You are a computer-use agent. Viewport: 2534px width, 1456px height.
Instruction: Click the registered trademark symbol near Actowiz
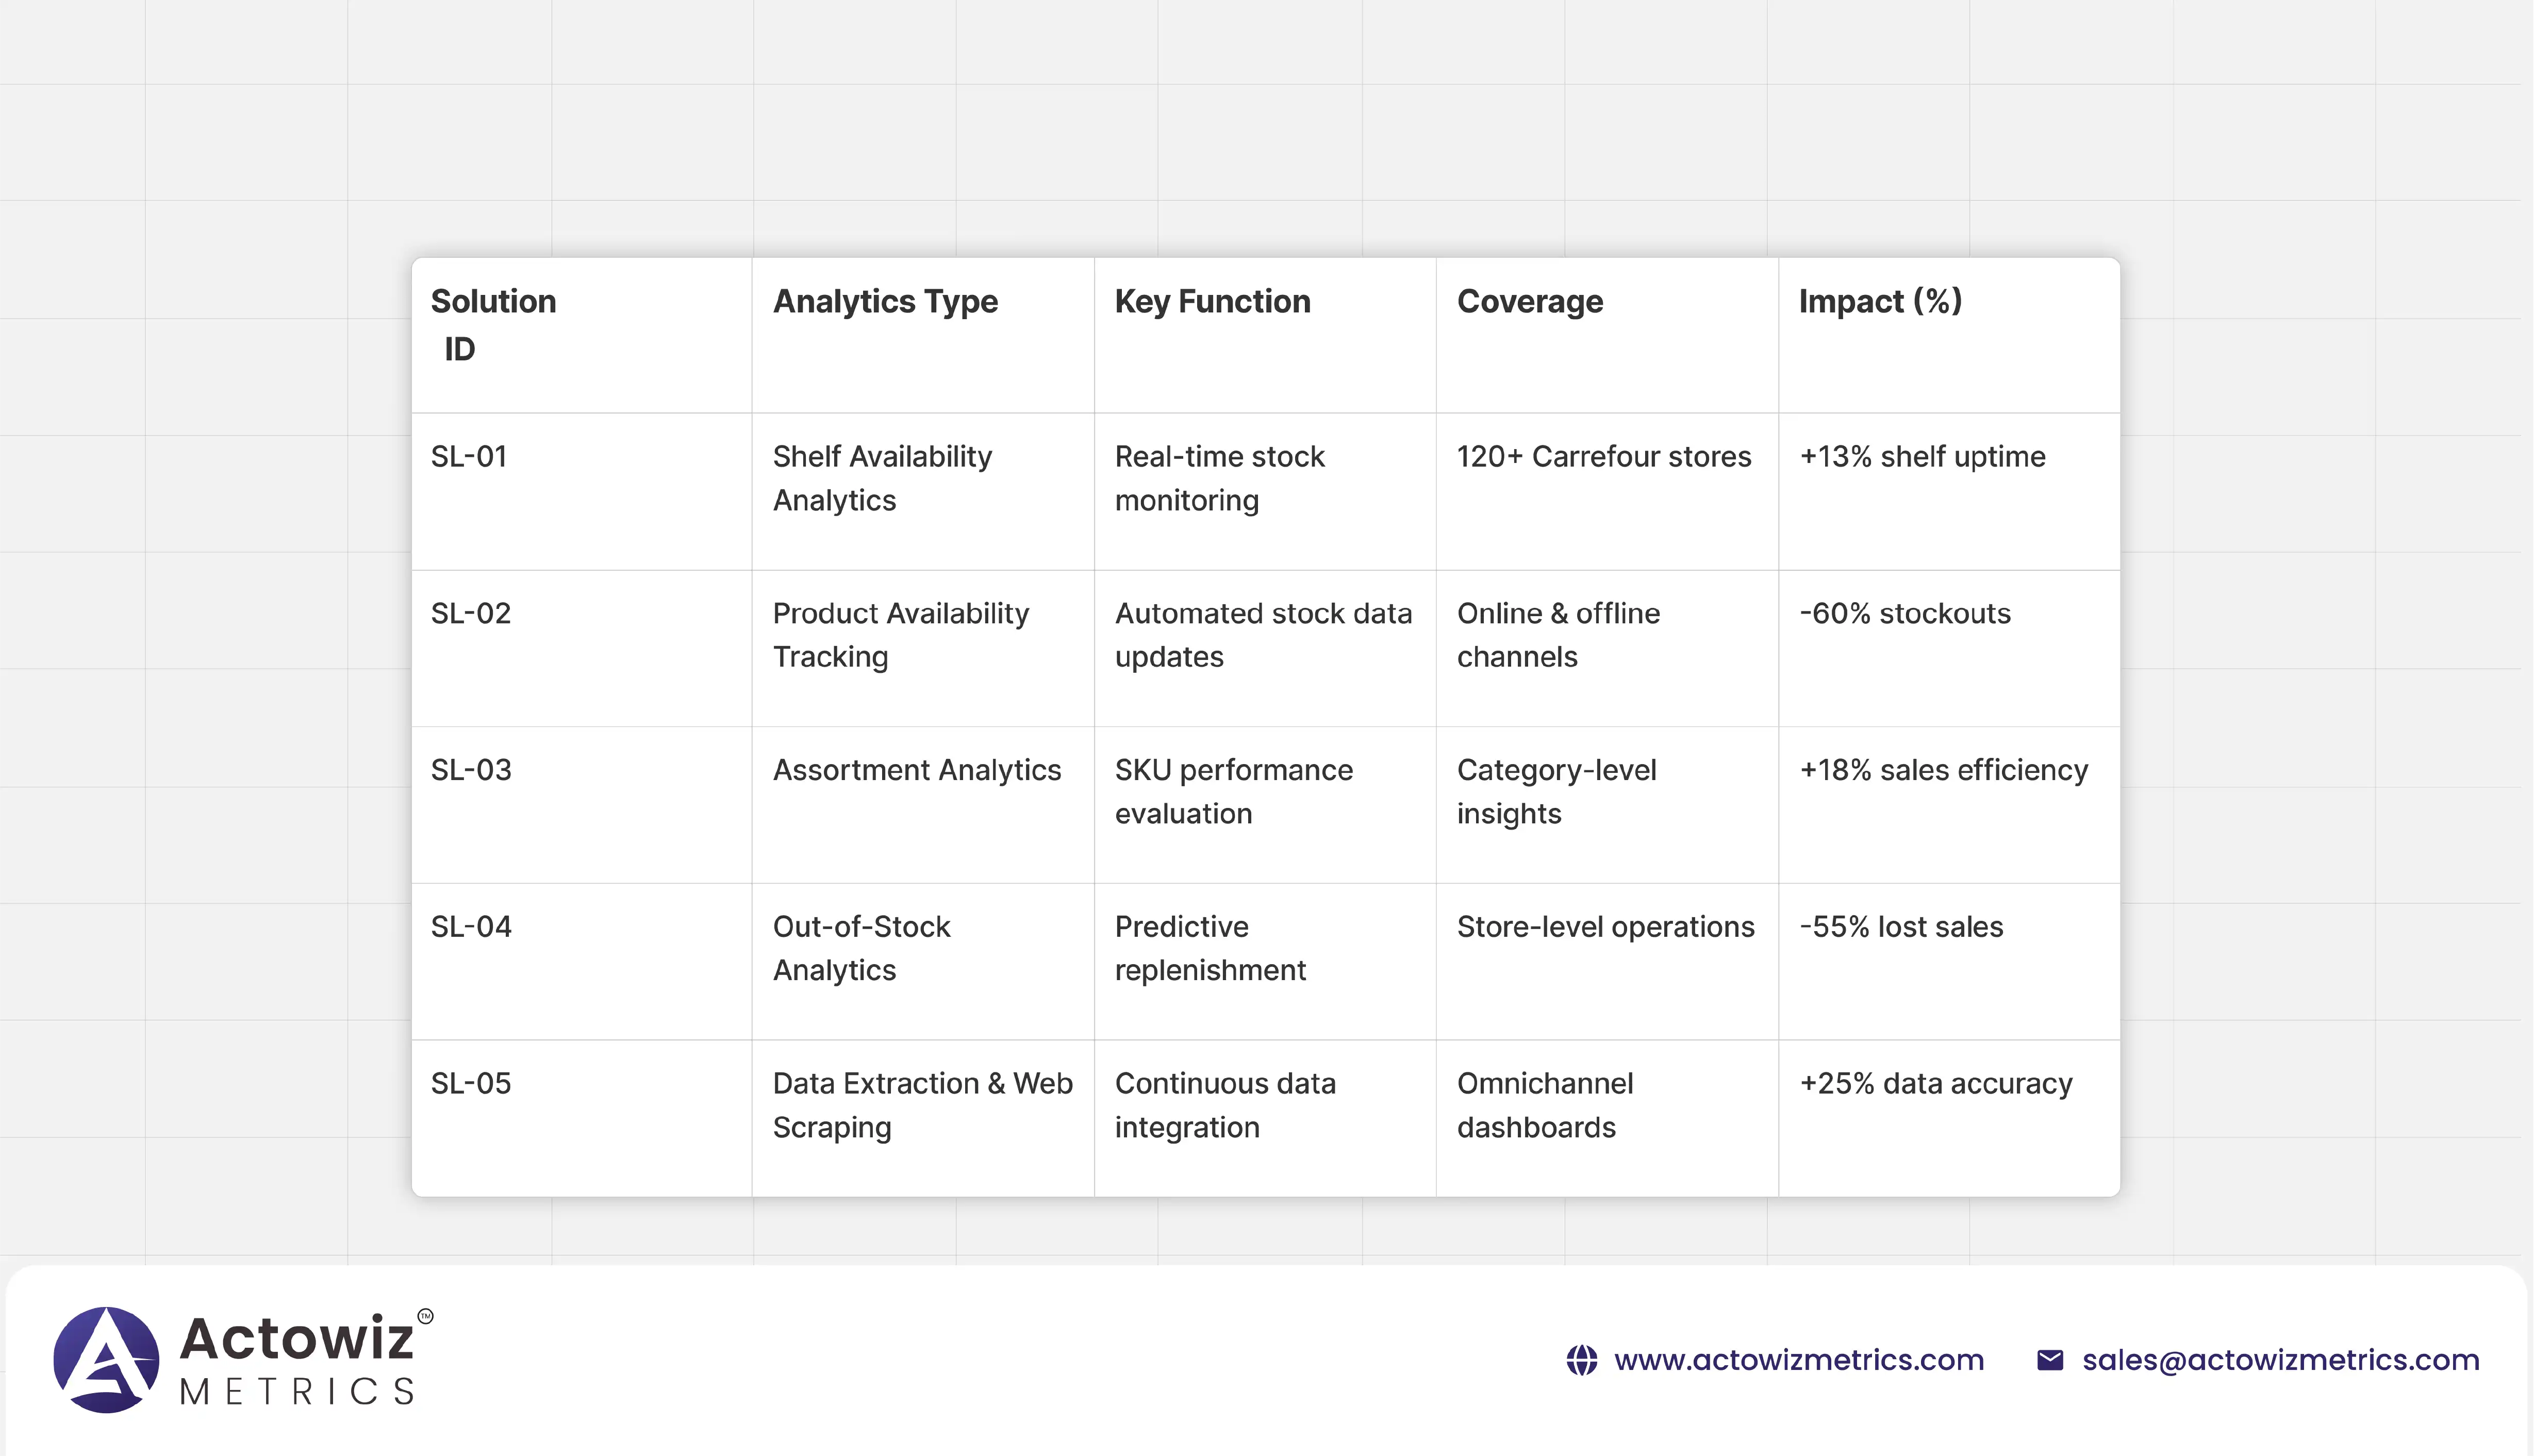(425, 1316)
